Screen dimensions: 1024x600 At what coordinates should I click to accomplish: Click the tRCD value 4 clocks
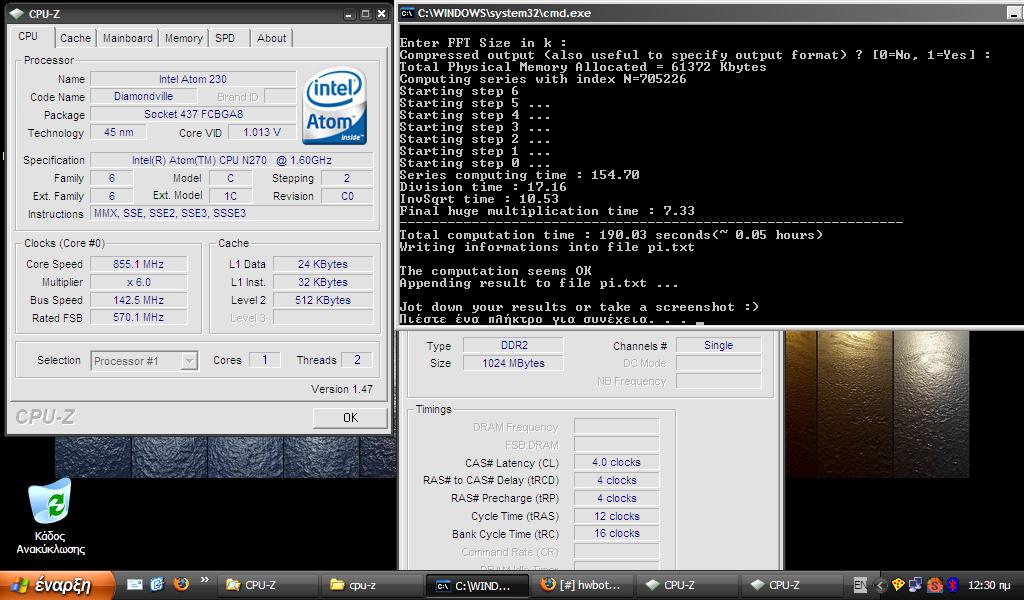click(616, 481)
